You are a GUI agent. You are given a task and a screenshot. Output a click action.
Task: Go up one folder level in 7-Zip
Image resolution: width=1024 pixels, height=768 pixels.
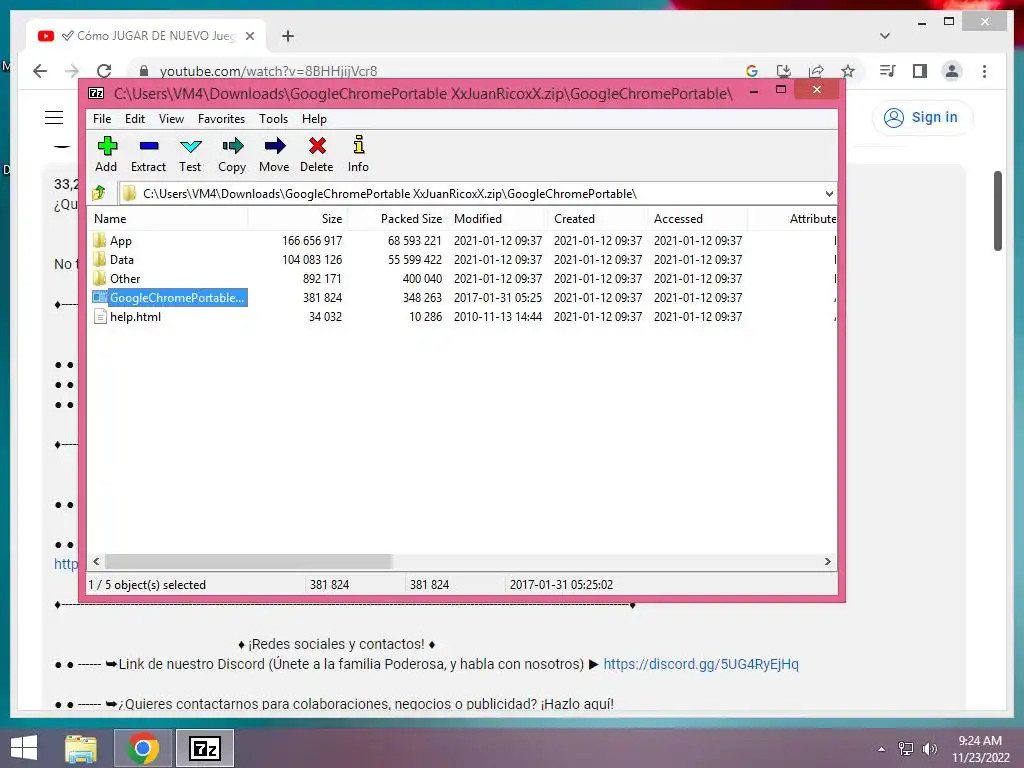click(x=99, y=193)
